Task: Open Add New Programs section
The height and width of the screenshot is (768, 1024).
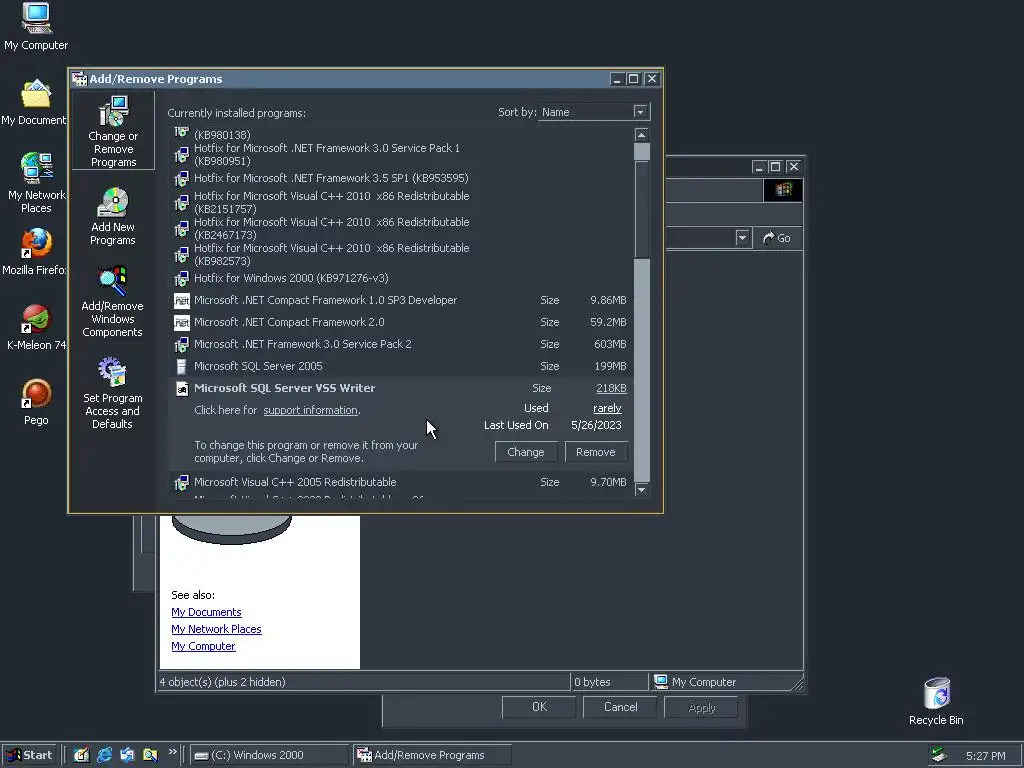Action: pos(113,217)
